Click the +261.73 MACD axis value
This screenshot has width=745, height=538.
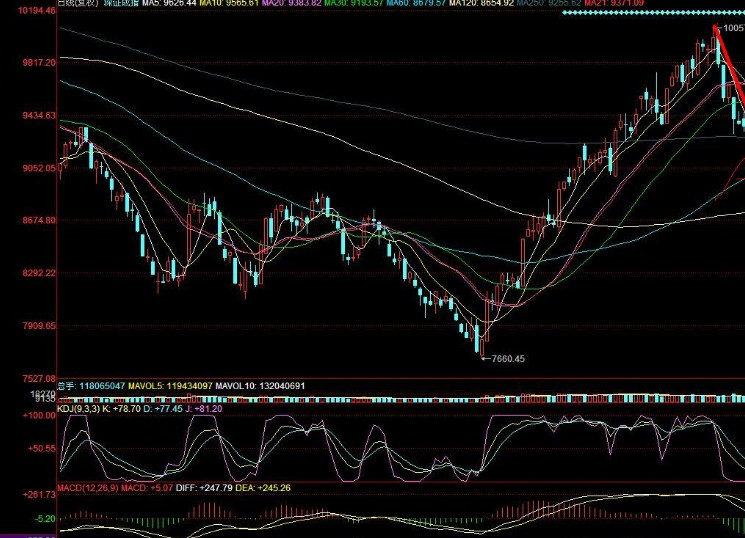[x=39, y=495]
